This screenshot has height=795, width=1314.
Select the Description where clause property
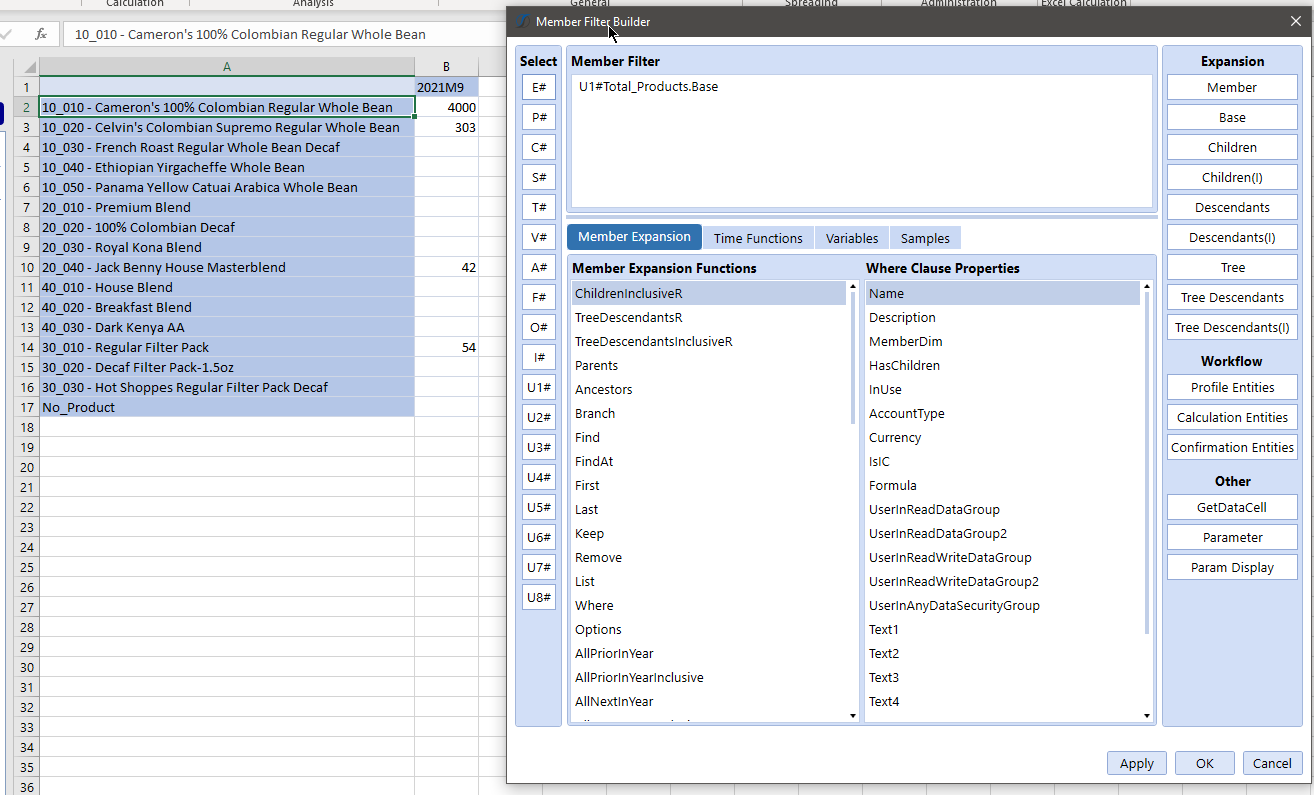coord(1003,317)
